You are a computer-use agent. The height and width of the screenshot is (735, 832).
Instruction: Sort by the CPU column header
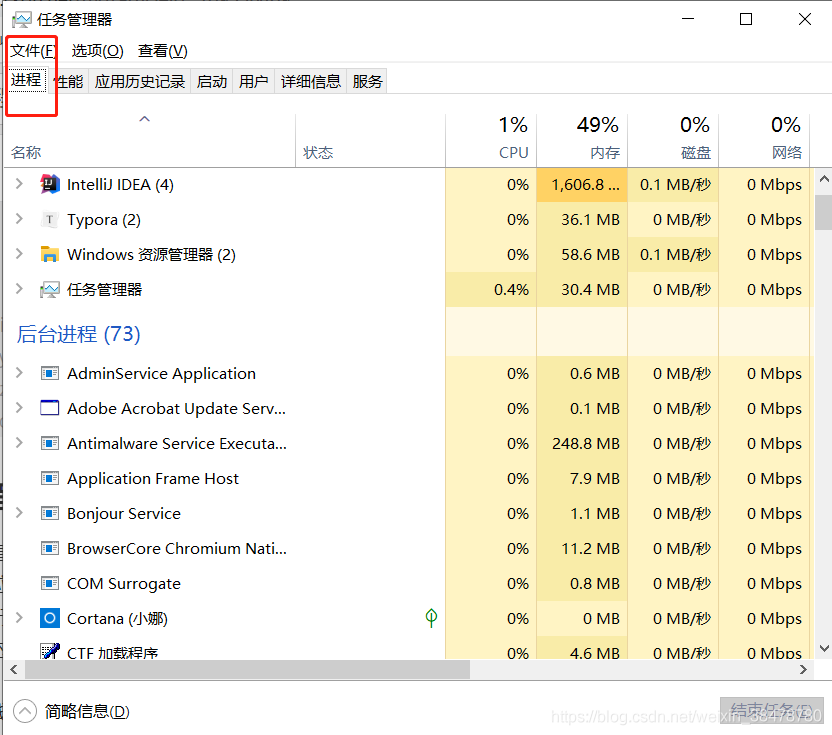(491, 141)
